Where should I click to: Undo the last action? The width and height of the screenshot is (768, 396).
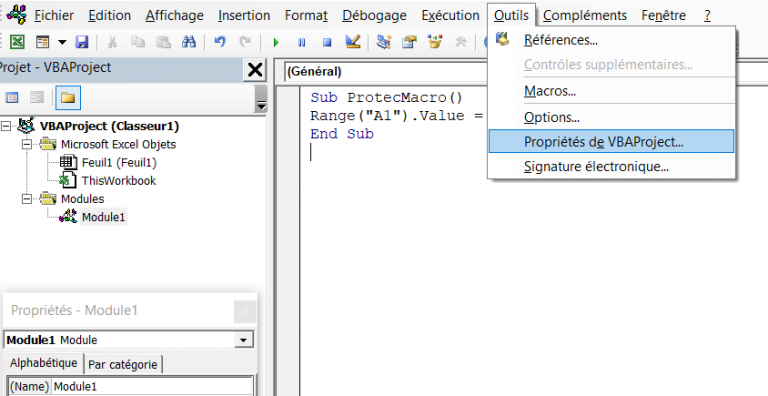pos(220,42)
